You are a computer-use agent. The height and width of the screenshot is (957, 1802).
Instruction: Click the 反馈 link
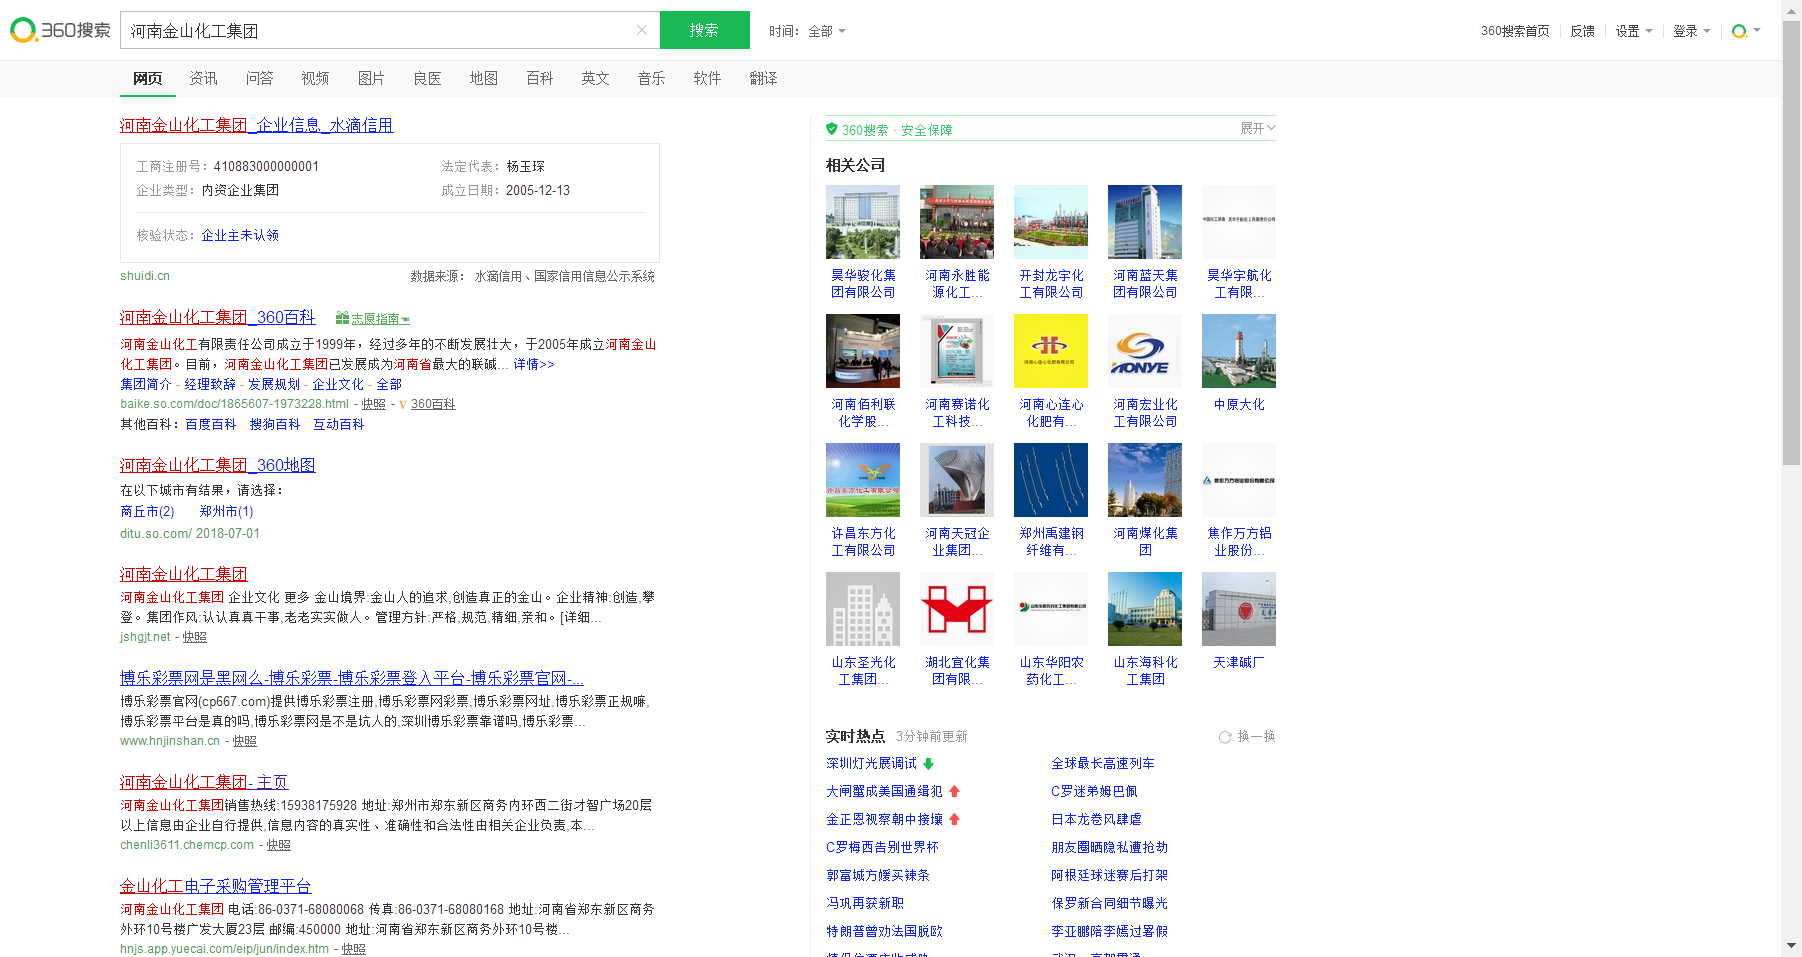tap(1582, 31)
